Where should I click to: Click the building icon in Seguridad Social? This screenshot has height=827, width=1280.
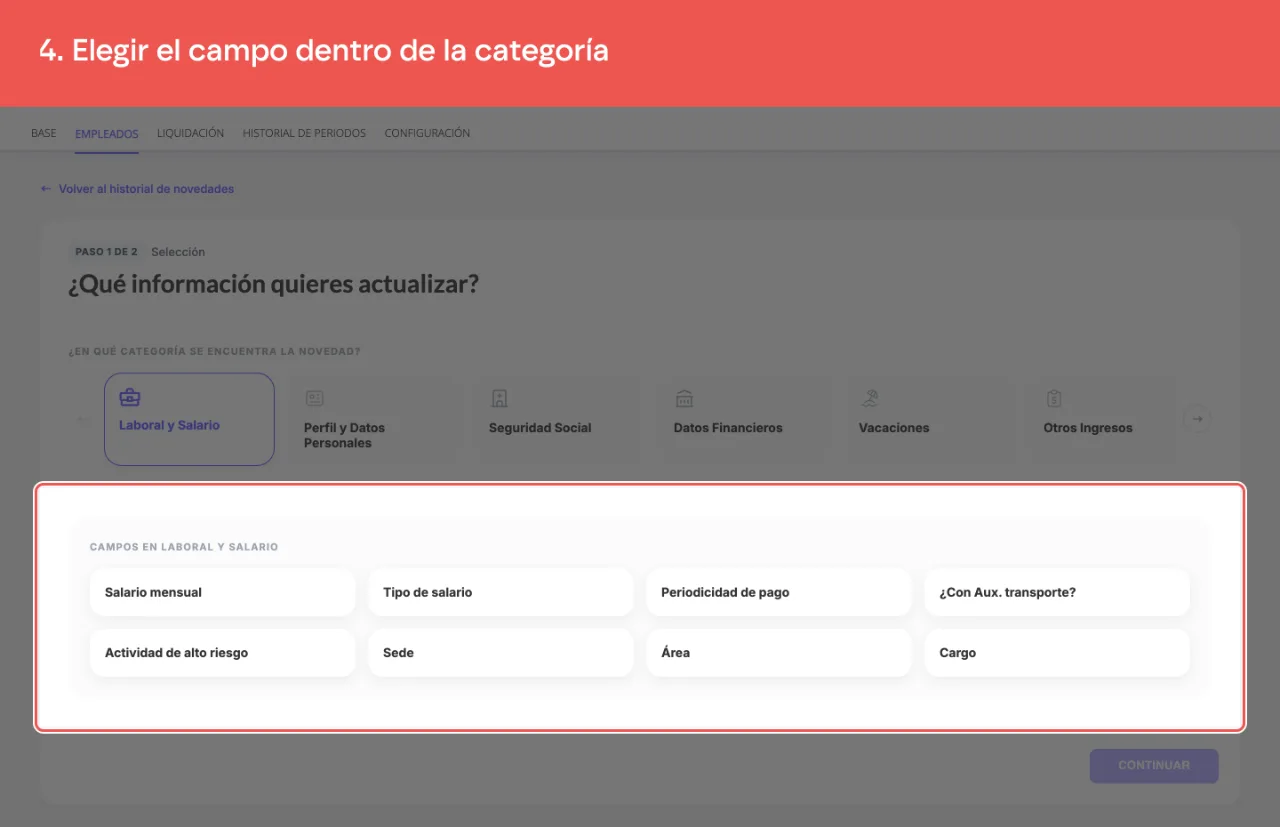(x=499, y=398)
